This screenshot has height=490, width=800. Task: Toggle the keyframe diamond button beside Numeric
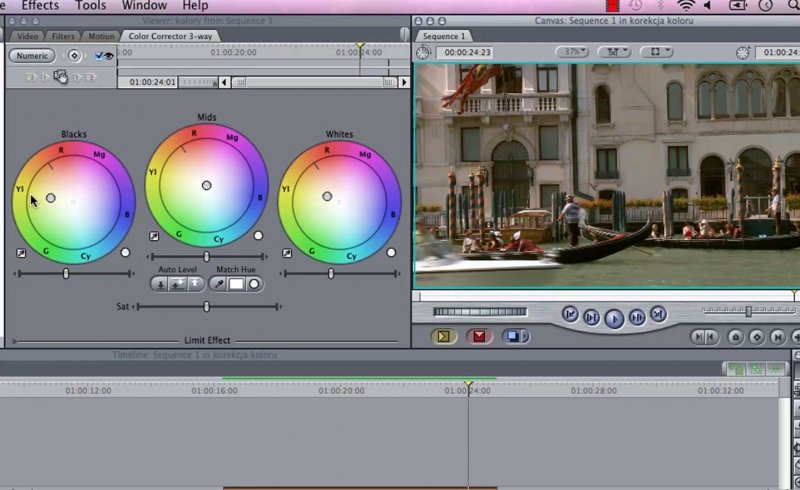[74, 56]
